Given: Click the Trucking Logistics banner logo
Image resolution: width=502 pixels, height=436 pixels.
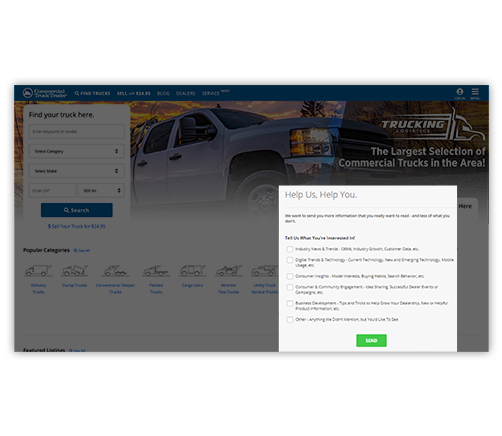Looking at the screenshot, I should 433,125.
